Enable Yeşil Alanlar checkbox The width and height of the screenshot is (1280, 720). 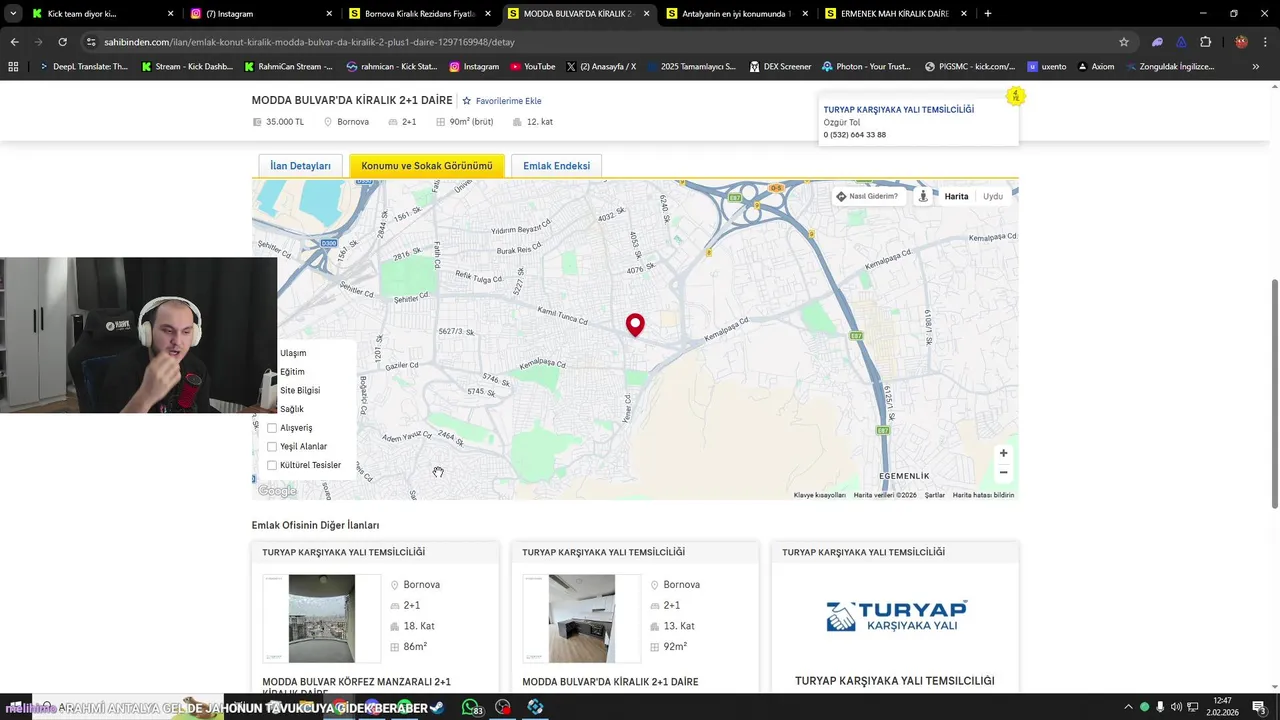point(272,447)
